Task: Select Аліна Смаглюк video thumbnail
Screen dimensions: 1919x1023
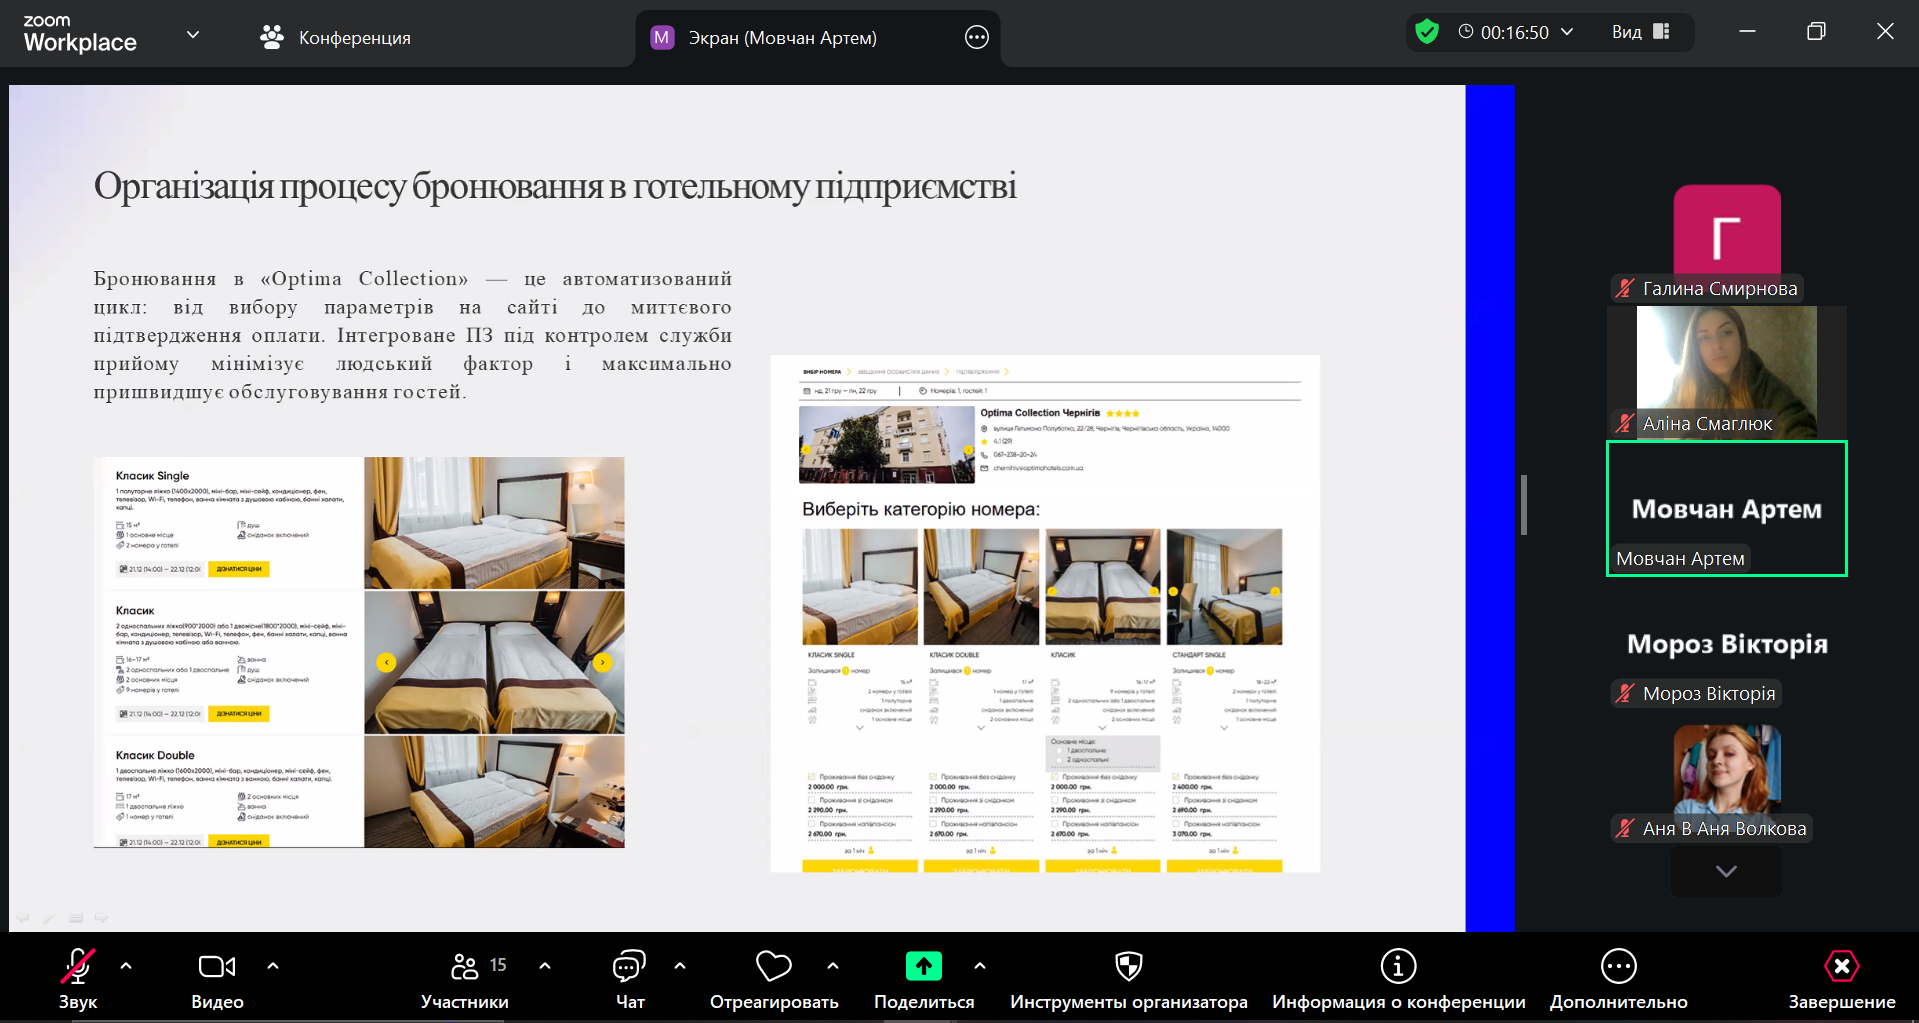Action: (1726, 372)
